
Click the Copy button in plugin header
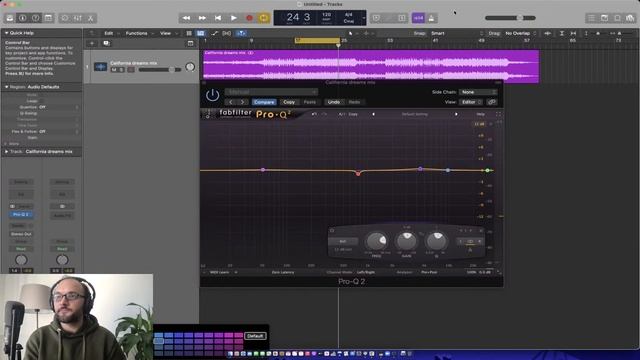pos(289,102)
